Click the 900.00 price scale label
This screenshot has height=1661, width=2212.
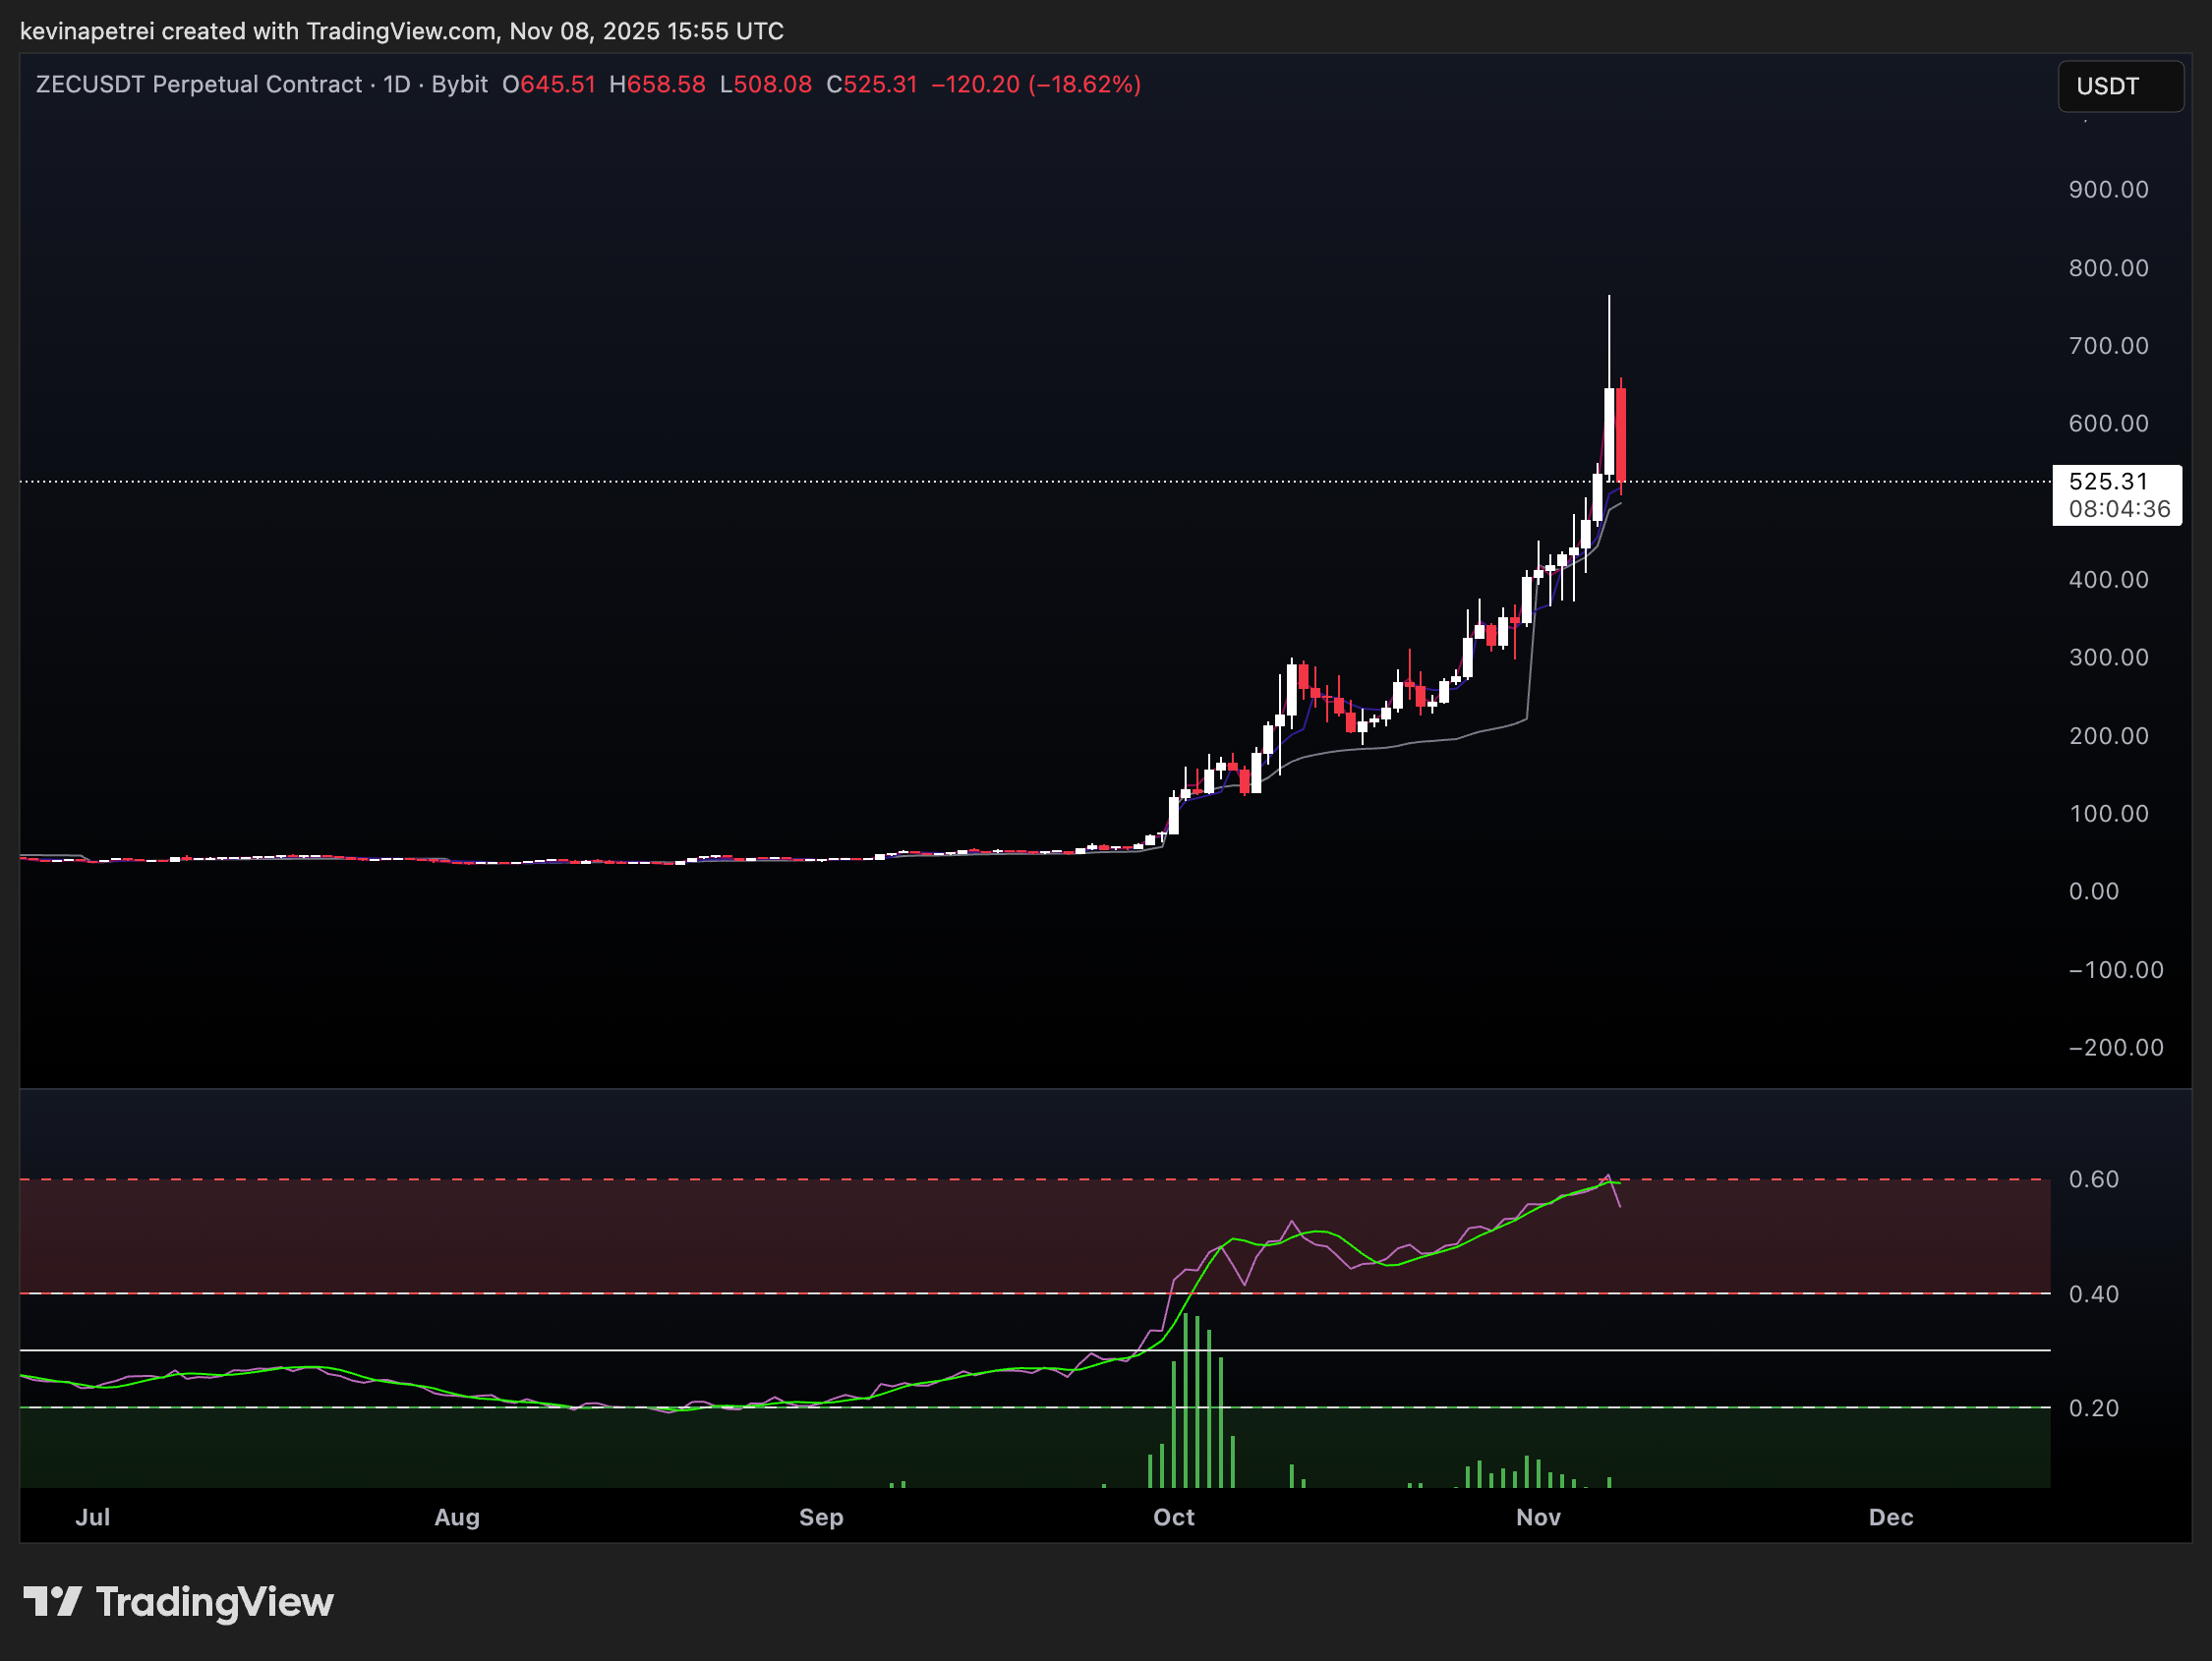tap(2108, 190)
